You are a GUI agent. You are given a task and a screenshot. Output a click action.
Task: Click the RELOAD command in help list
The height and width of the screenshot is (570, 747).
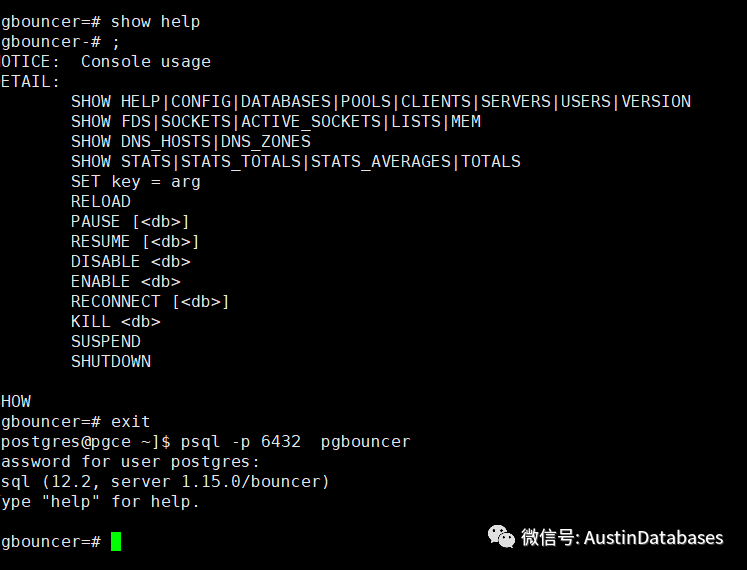click(100, 201)
